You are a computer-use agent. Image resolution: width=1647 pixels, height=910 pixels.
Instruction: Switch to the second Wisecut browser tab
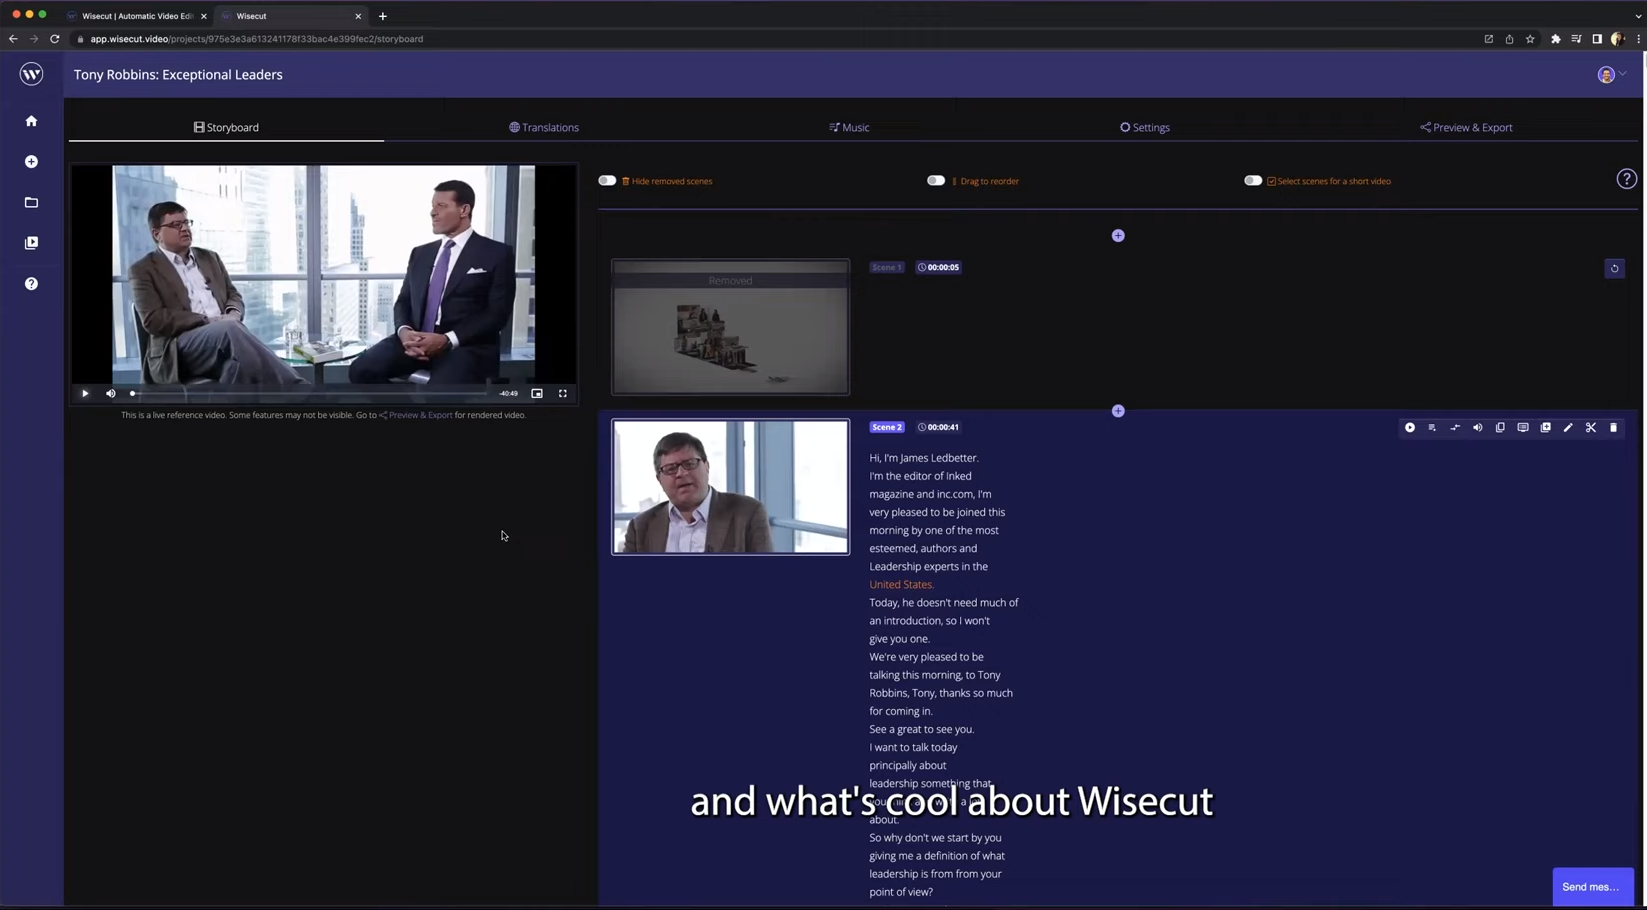pyautogui.click(x=291, y=16)
